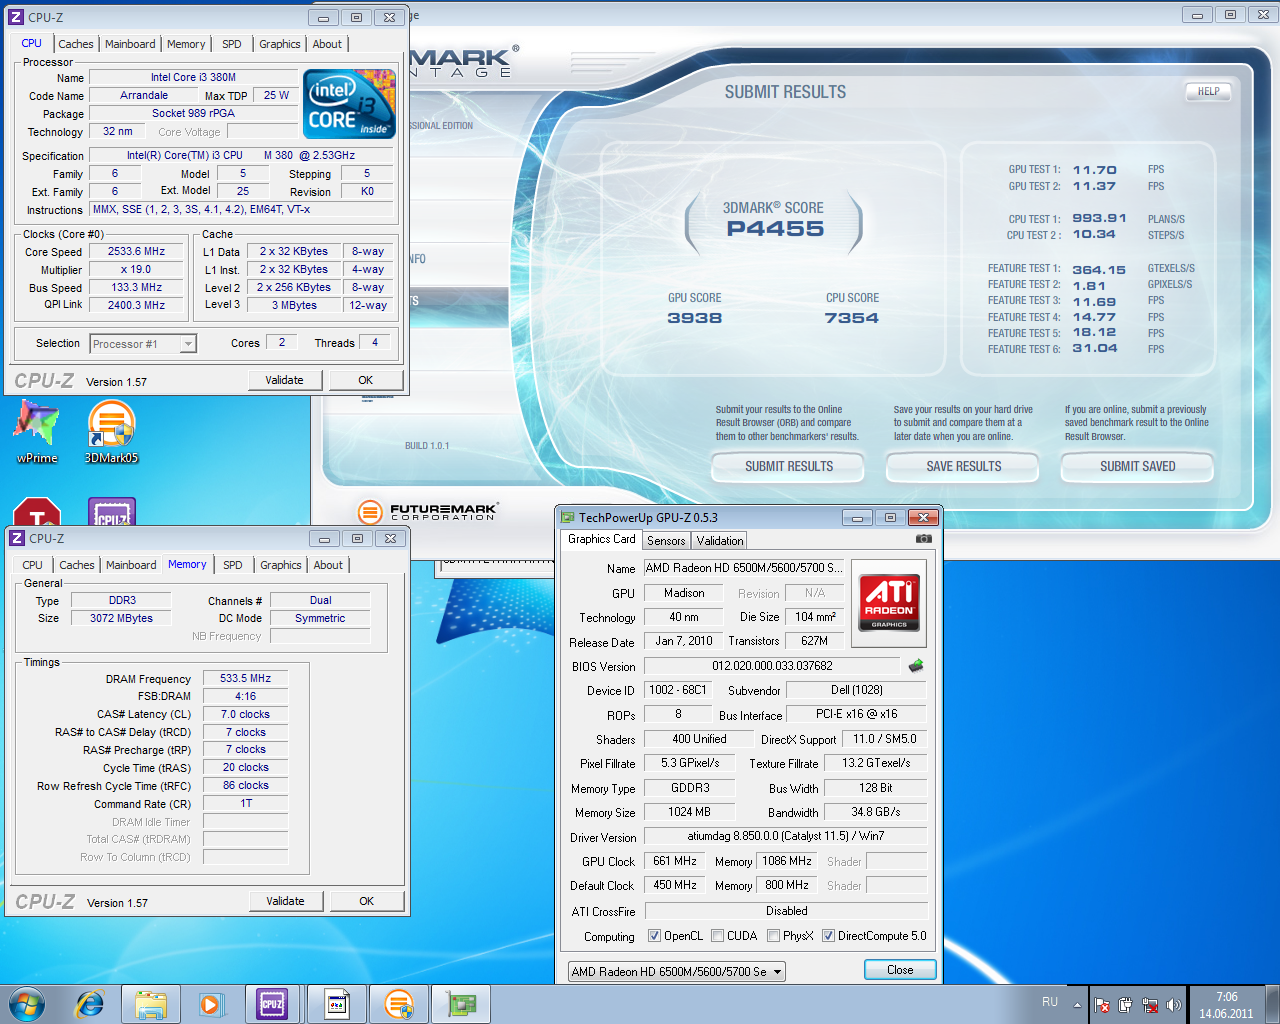Screen dimensions: 1280x1024
Task: Click the Intel Core i3 logo in CPU-Z
Action: (349, 104)
